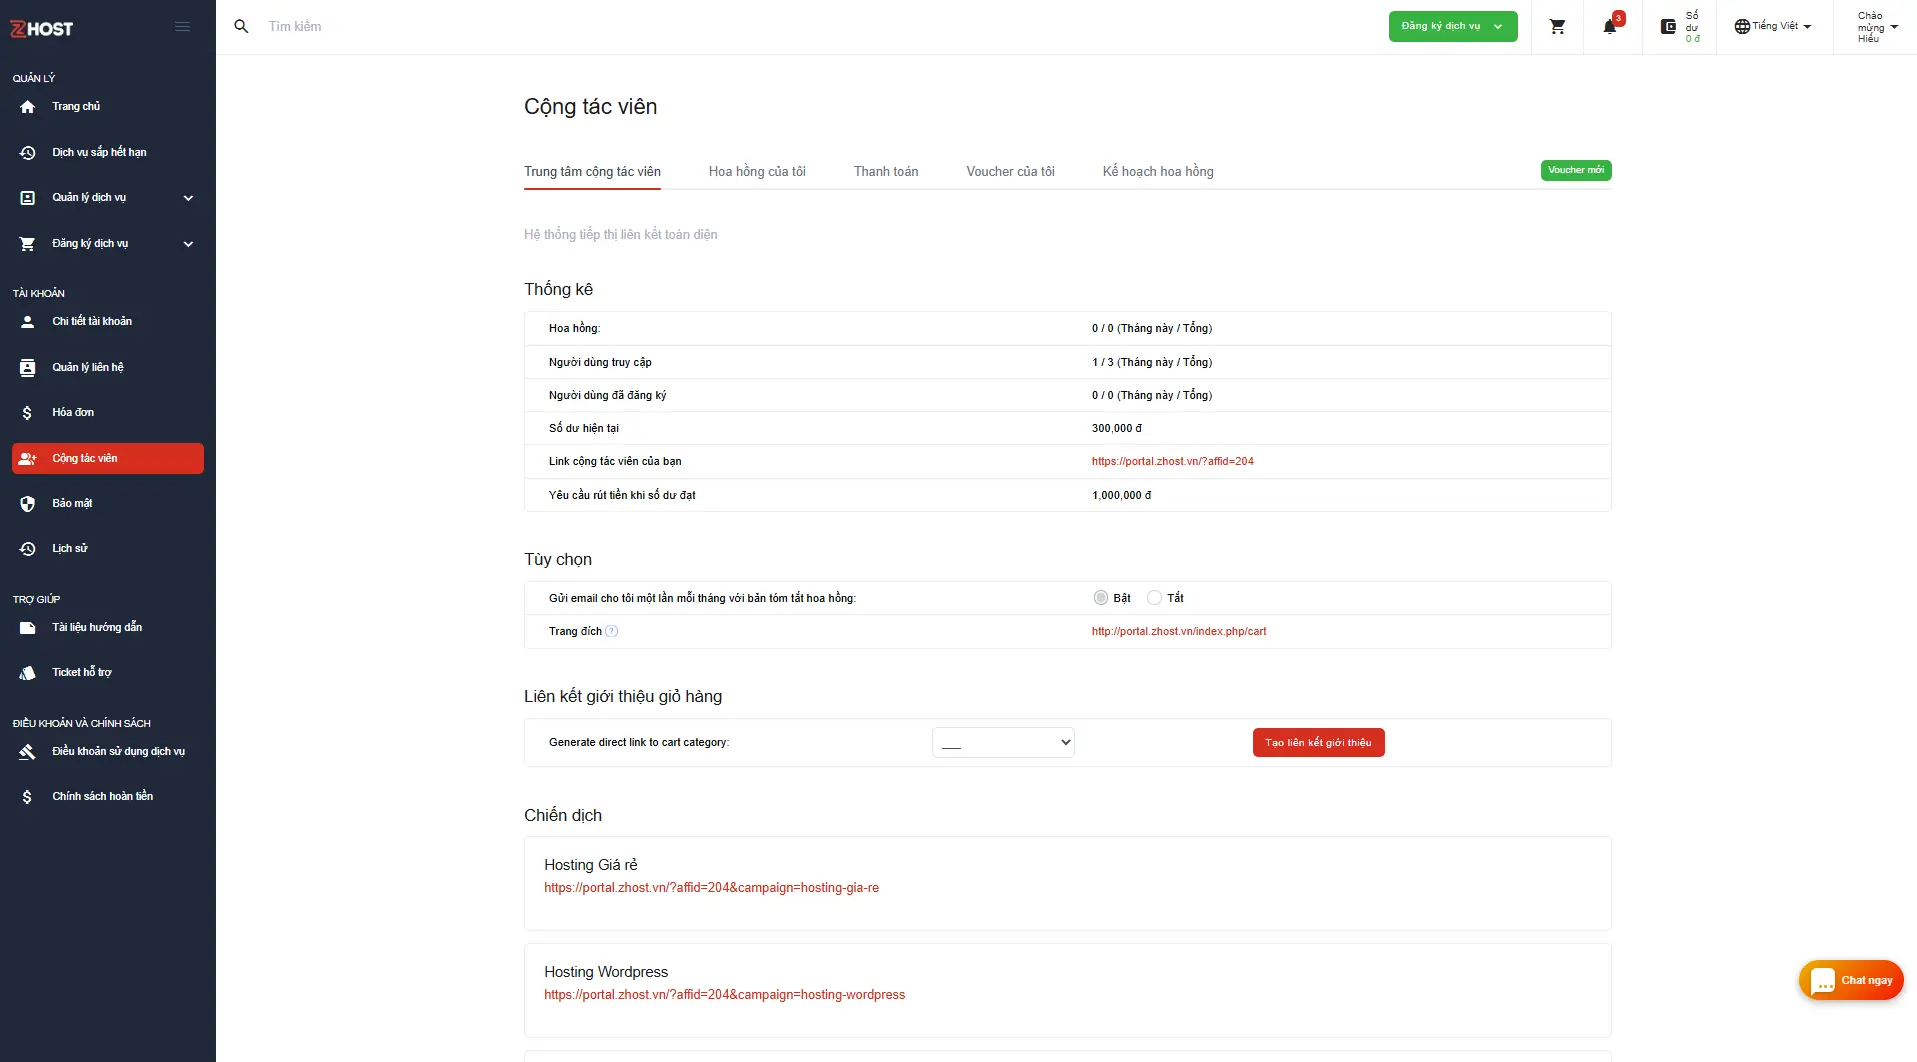Open the affiliate link ending affid=204 in statistics
1917x1062 pixels.
[1172, 462]
